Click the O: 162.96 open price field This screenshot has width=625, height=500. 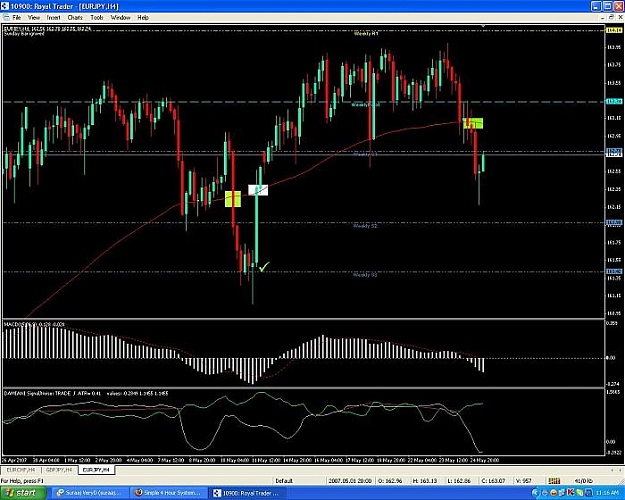coord(391,481)
